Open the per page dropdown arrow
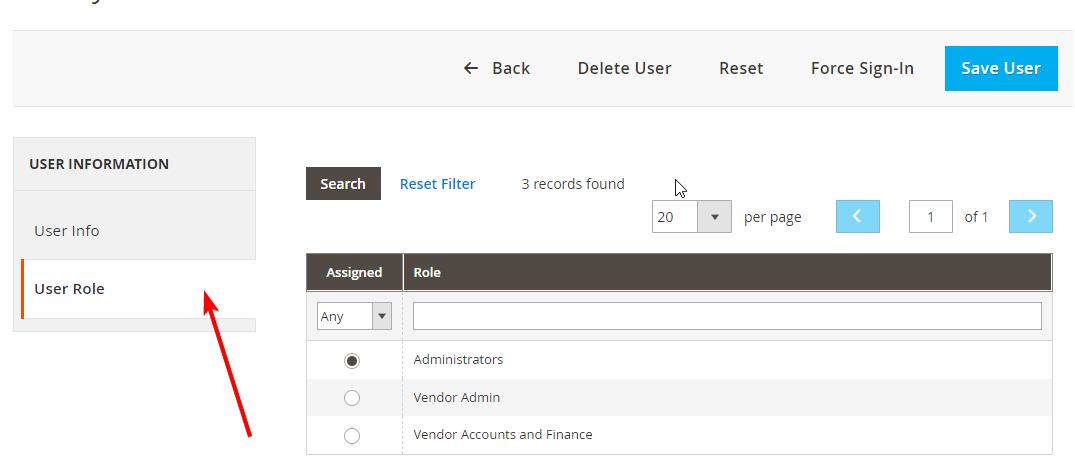 tap(714, 217)
